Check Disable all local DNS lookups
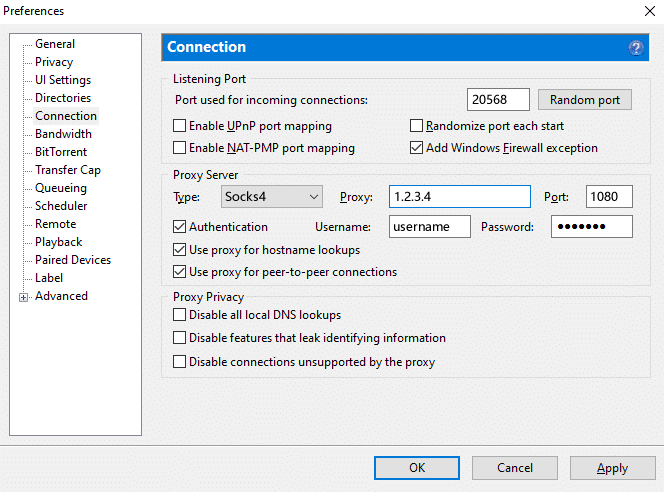664x492 pixels. coord(180,315)
